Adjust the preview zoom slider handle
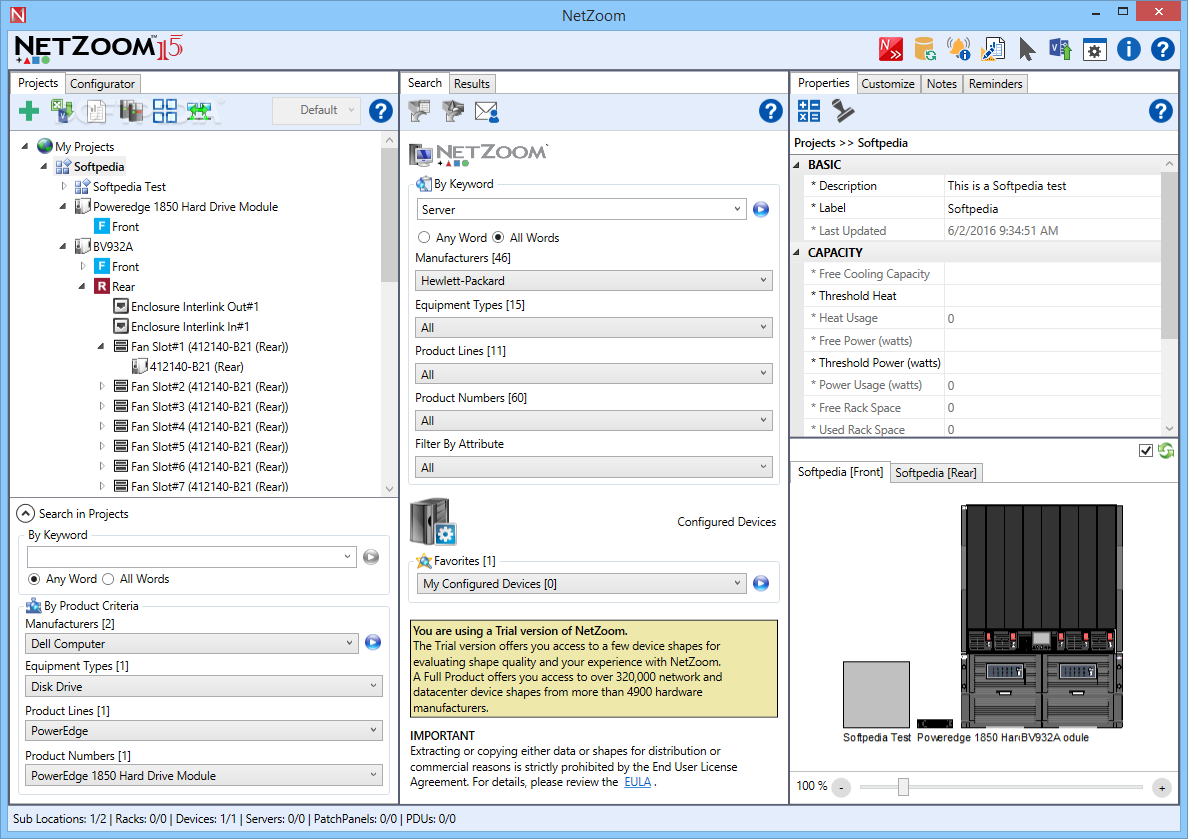Screen dimensions: 1188x839 (x=903, y=787)
